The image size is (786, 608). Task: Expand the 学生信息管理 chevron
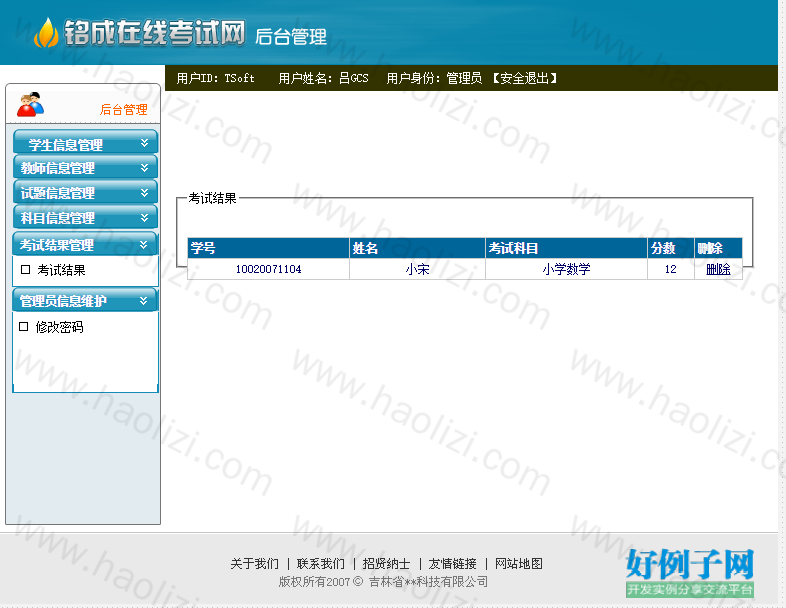(144, 143)
